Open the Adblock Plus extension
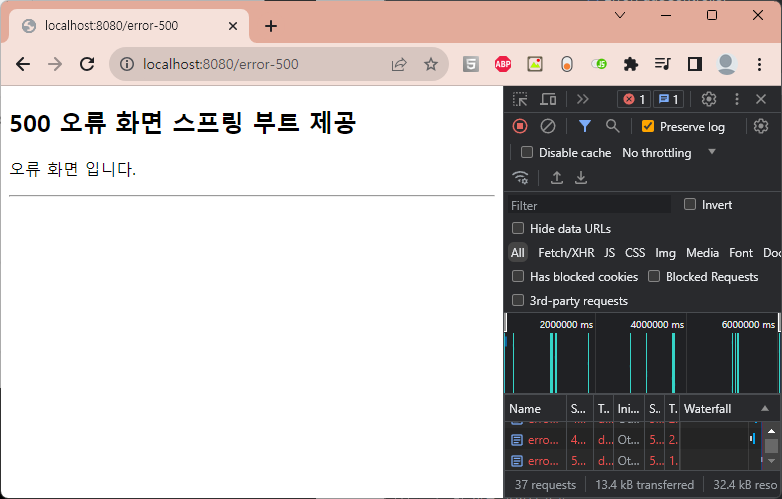Screen dimensions: 782x499 click(503, 64)
